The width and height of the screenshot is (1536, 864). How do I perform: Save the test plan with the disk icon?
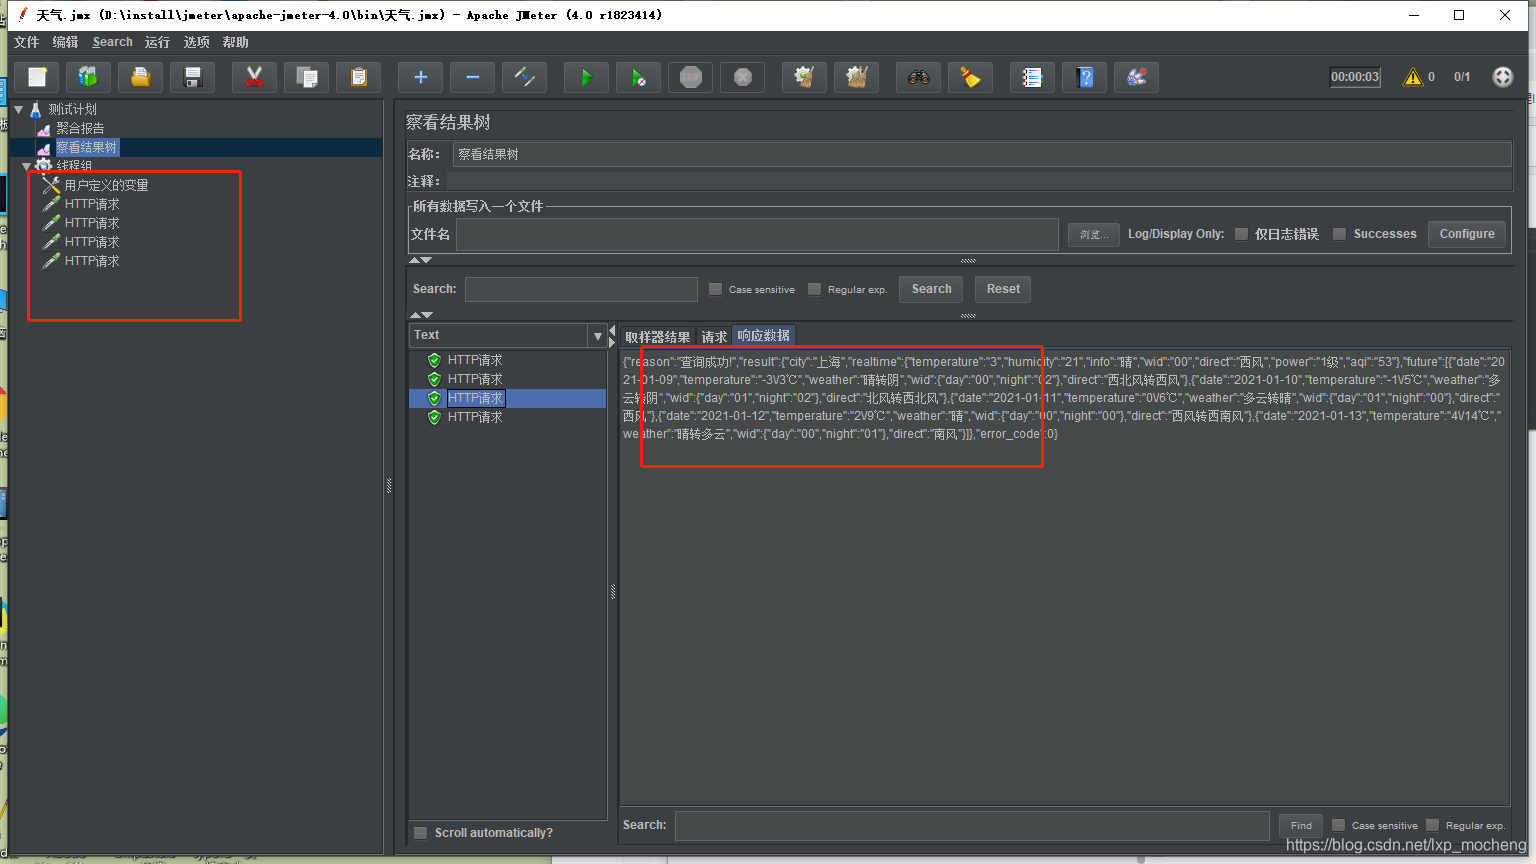coord(193,77)
